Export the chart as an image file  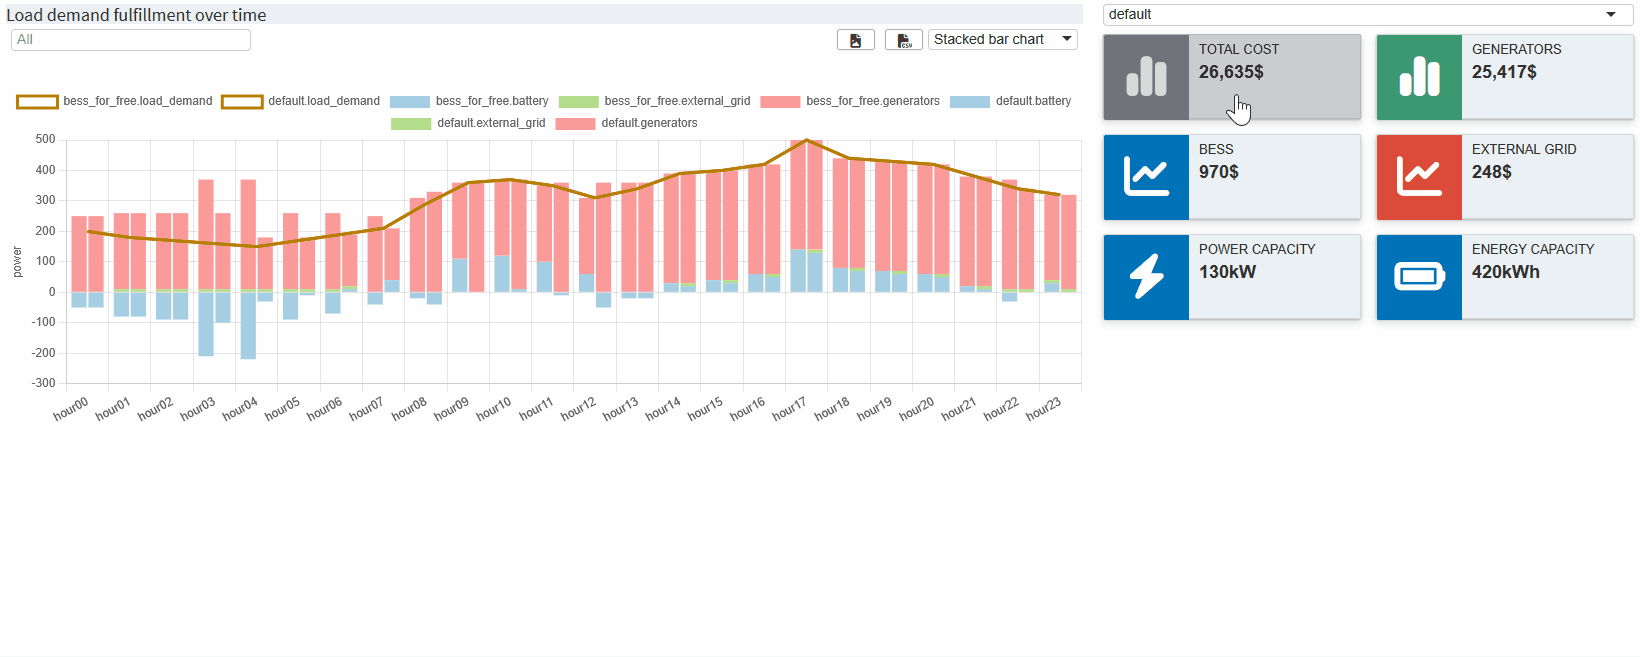[855, 40]
